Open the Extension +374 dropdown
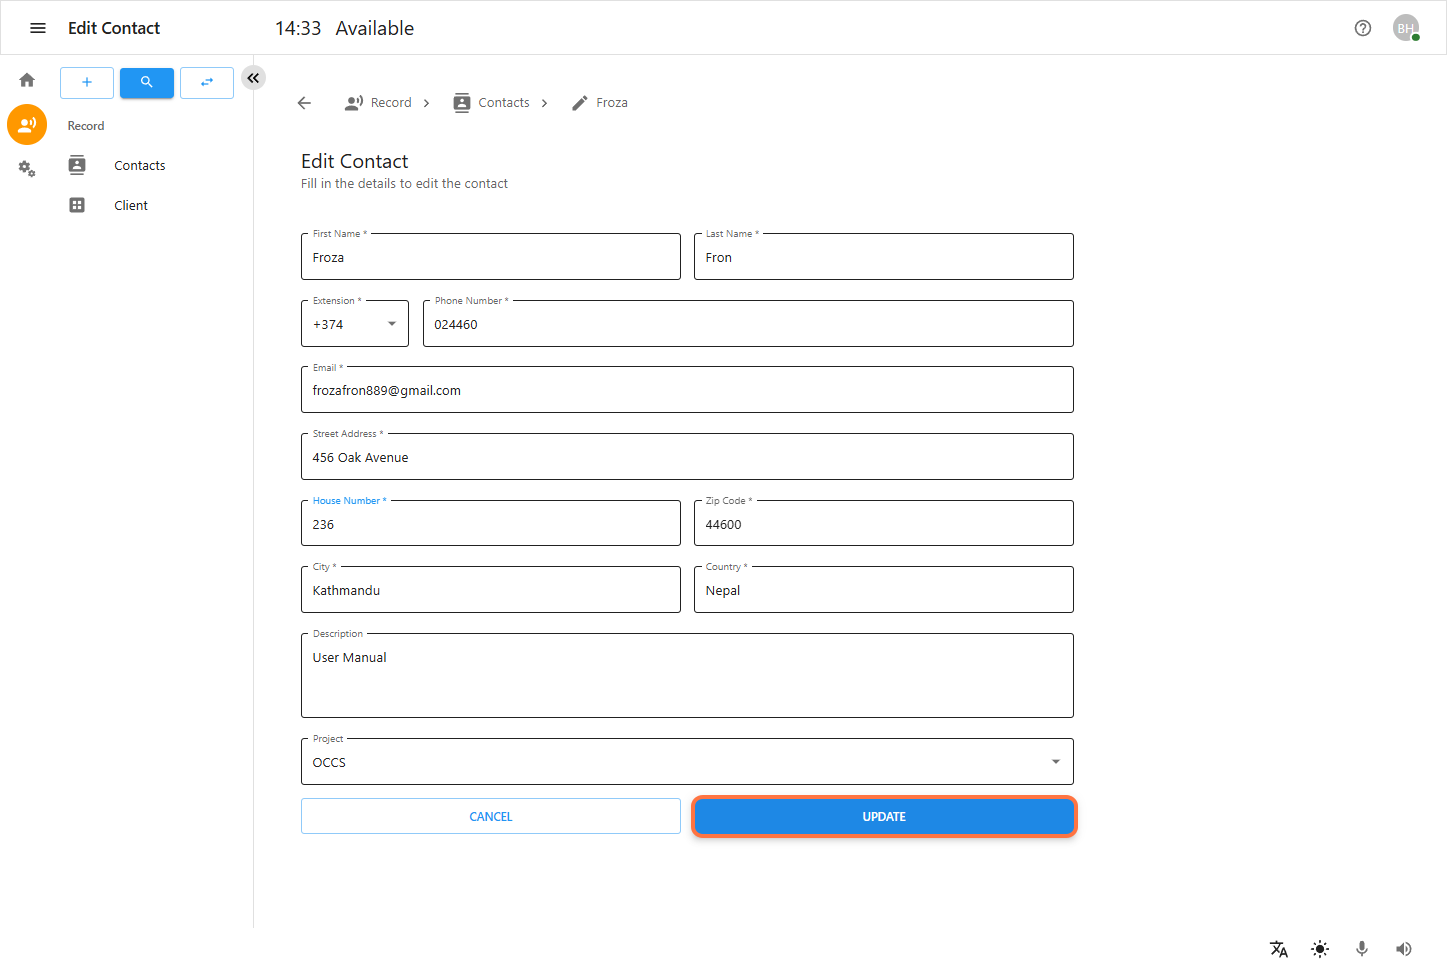Image resolution: width=1447 pixels, height=970 pixels. [x=355, y=324]
